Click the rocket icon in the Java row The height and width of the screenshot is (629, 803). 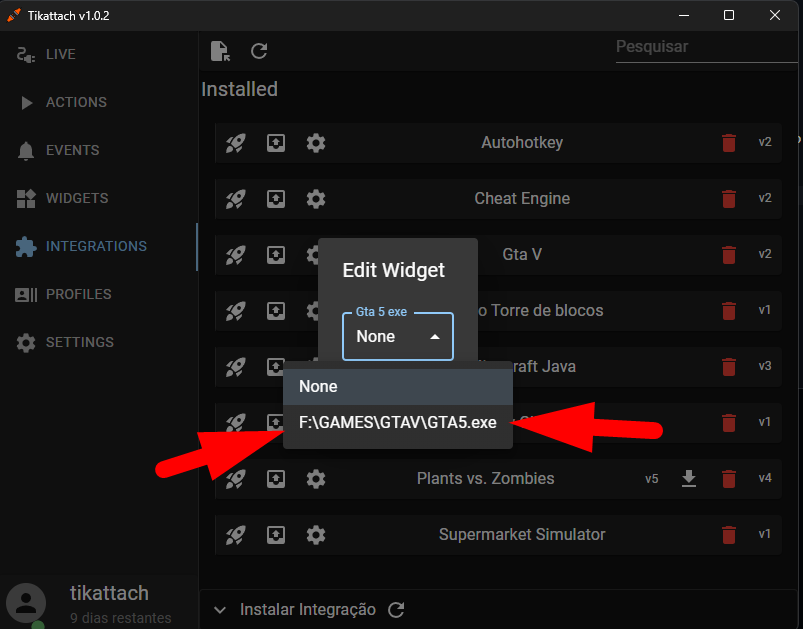(x=236, y=367)
